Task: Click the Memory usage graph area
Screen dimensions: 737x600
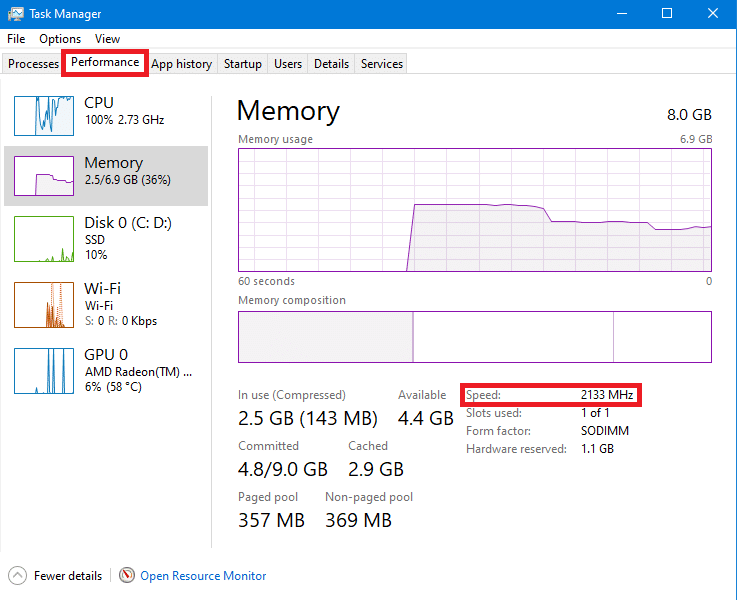Action: [475, 210]
